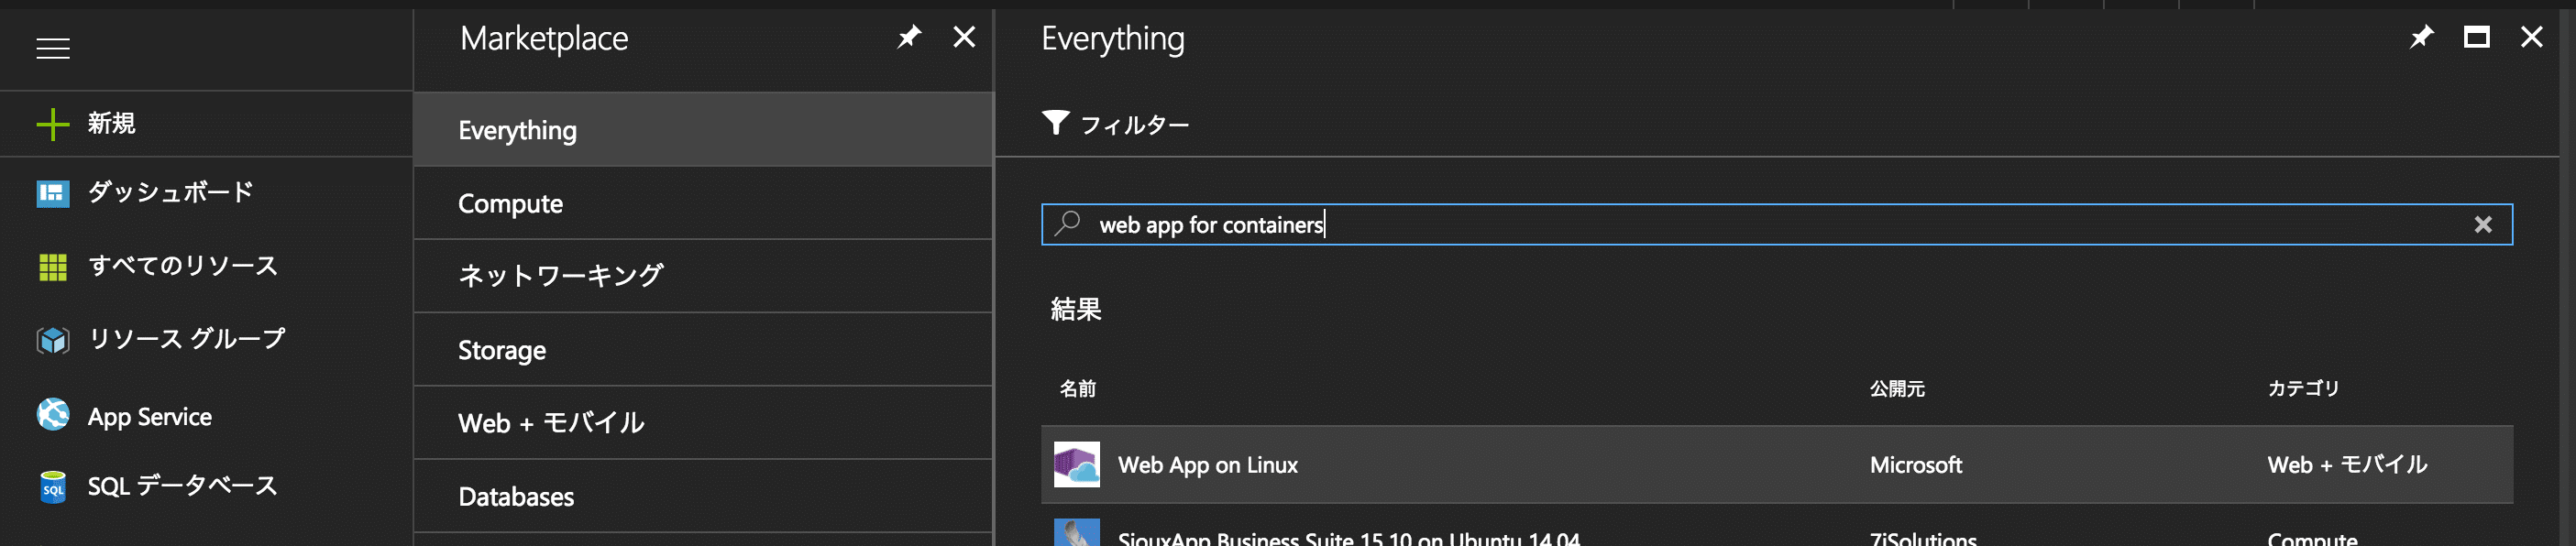Select the Databases category

pos(703,496)
